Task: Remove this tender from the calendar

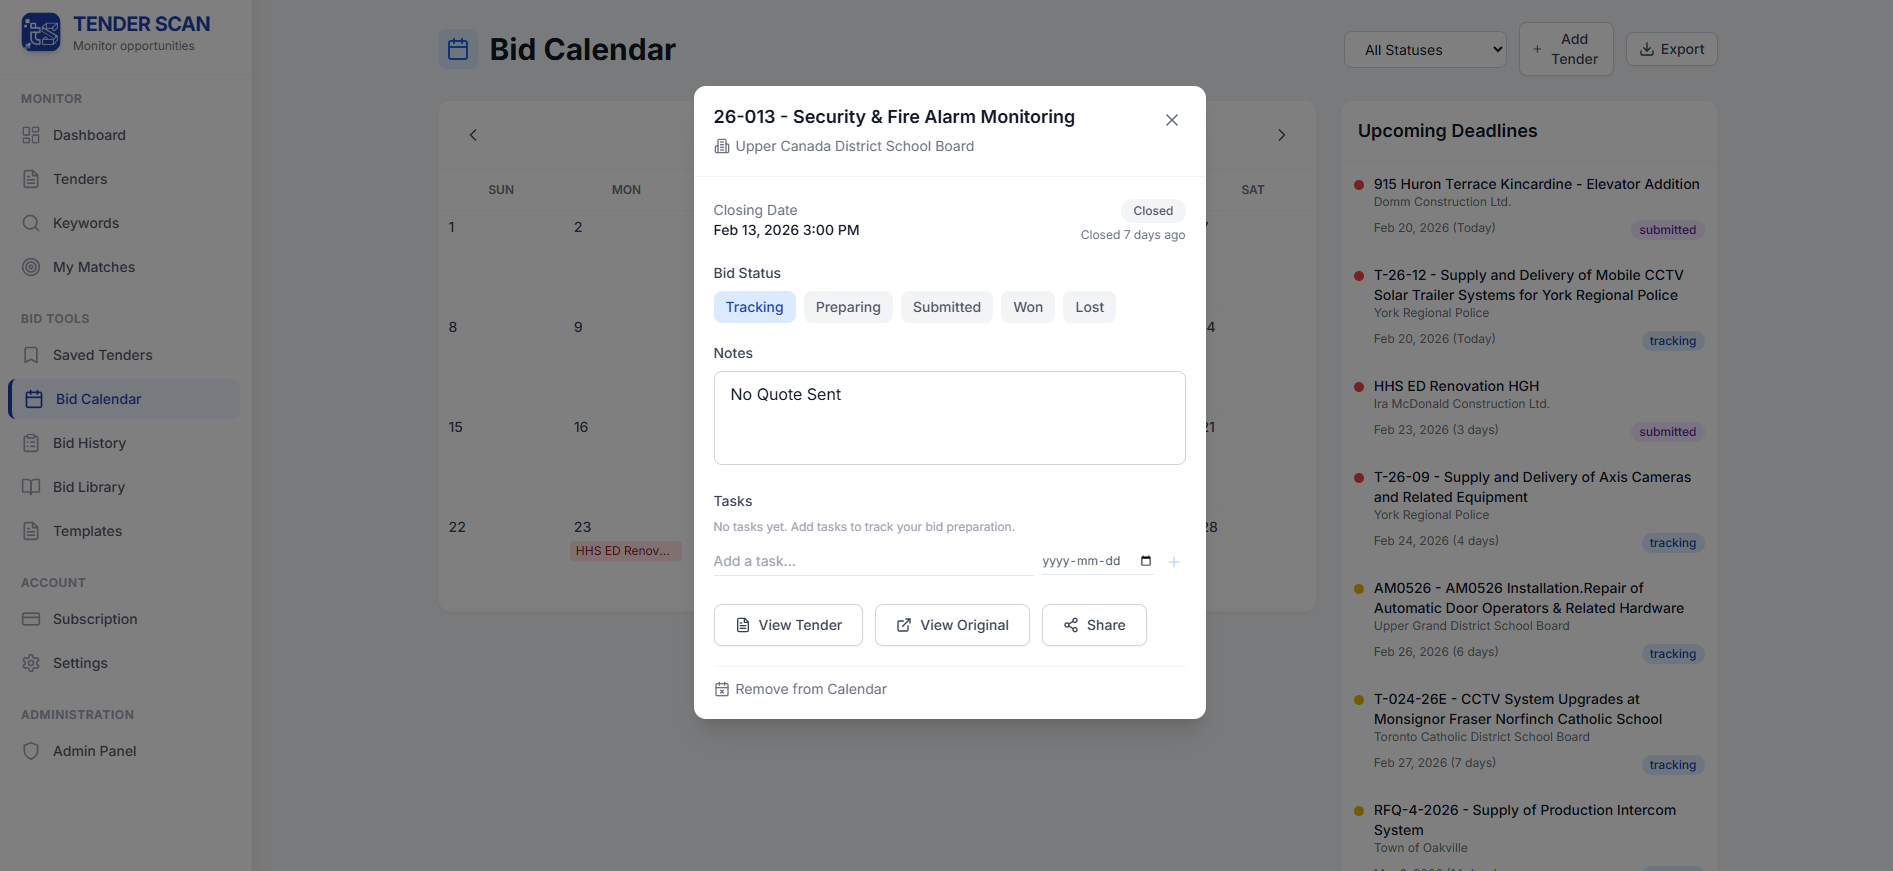Action: (x=800, y=689)
